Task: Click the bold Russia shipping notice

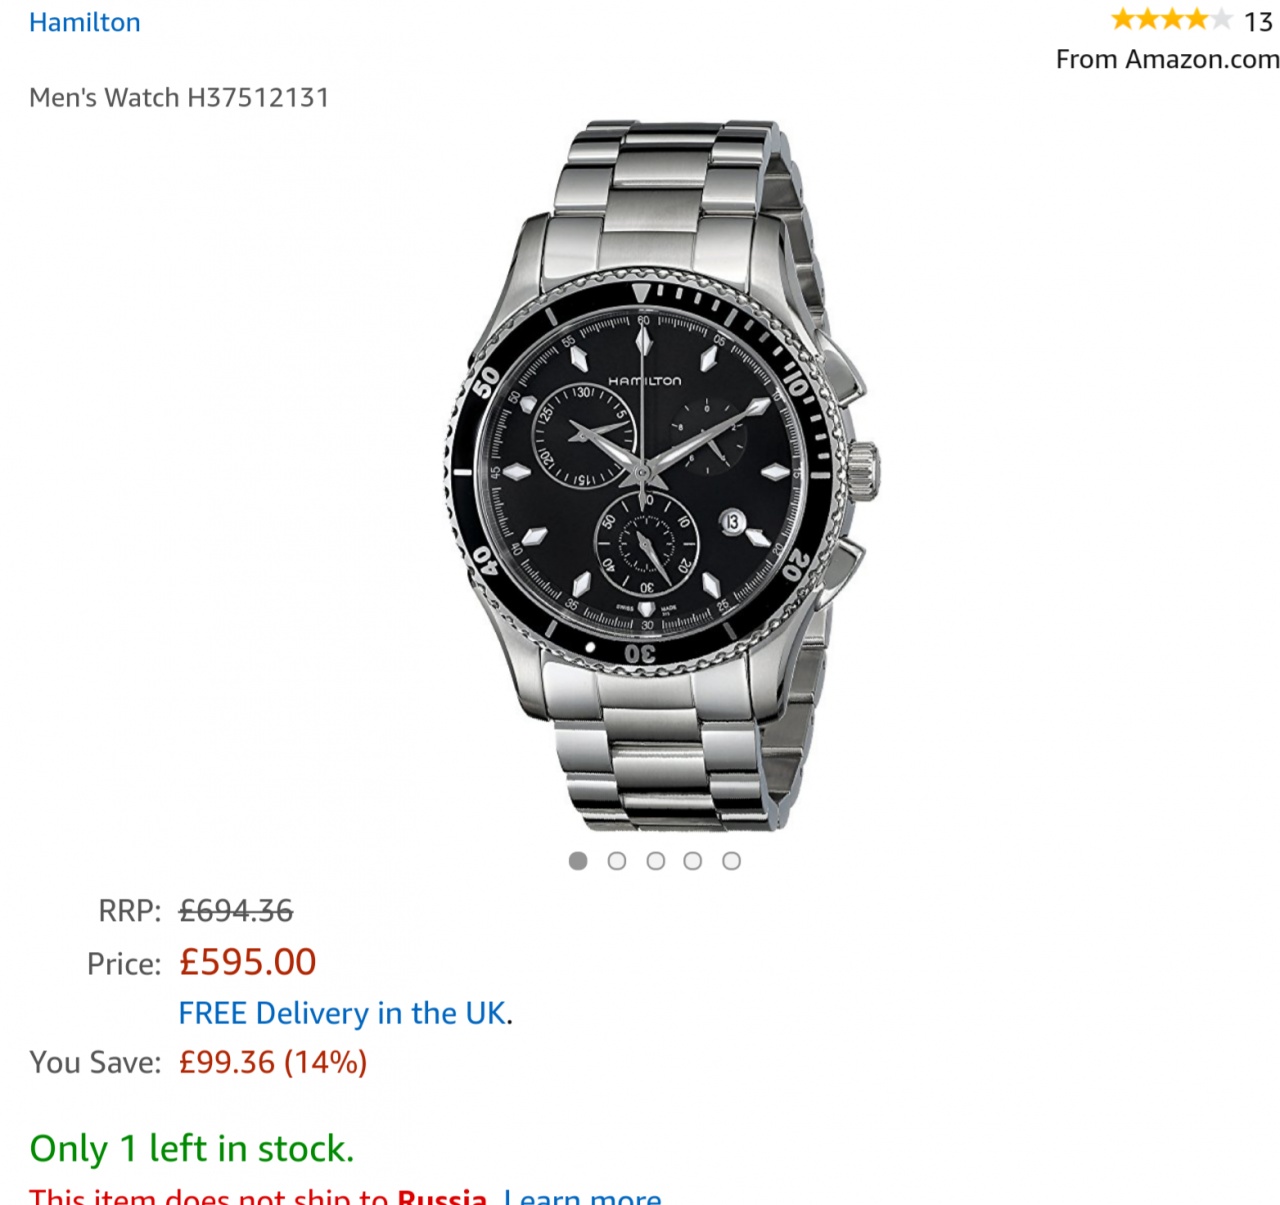Action: click(x=442, y=1196)
